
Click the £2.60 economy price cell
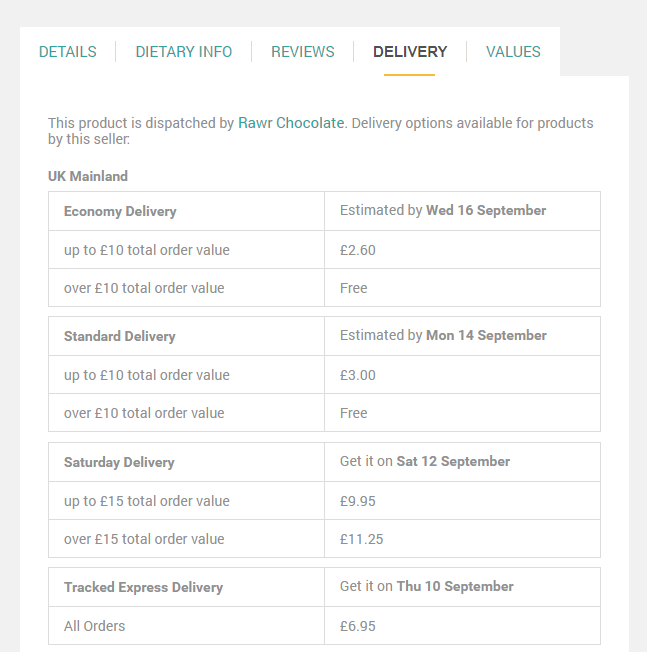(462, 250)
